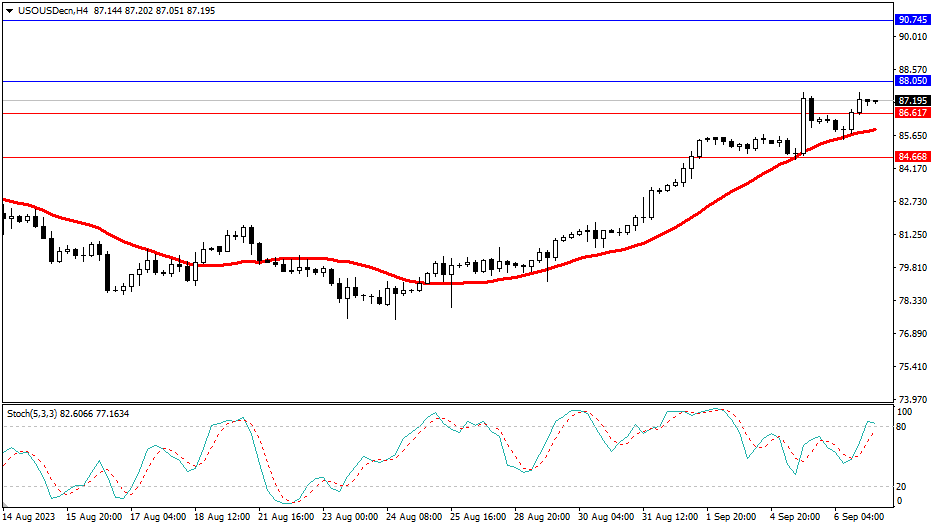Image resolution: width=934 pixels, height=527 pixels.
Task: Select the 86.617 red price label
Action: (x=912, y=114)
